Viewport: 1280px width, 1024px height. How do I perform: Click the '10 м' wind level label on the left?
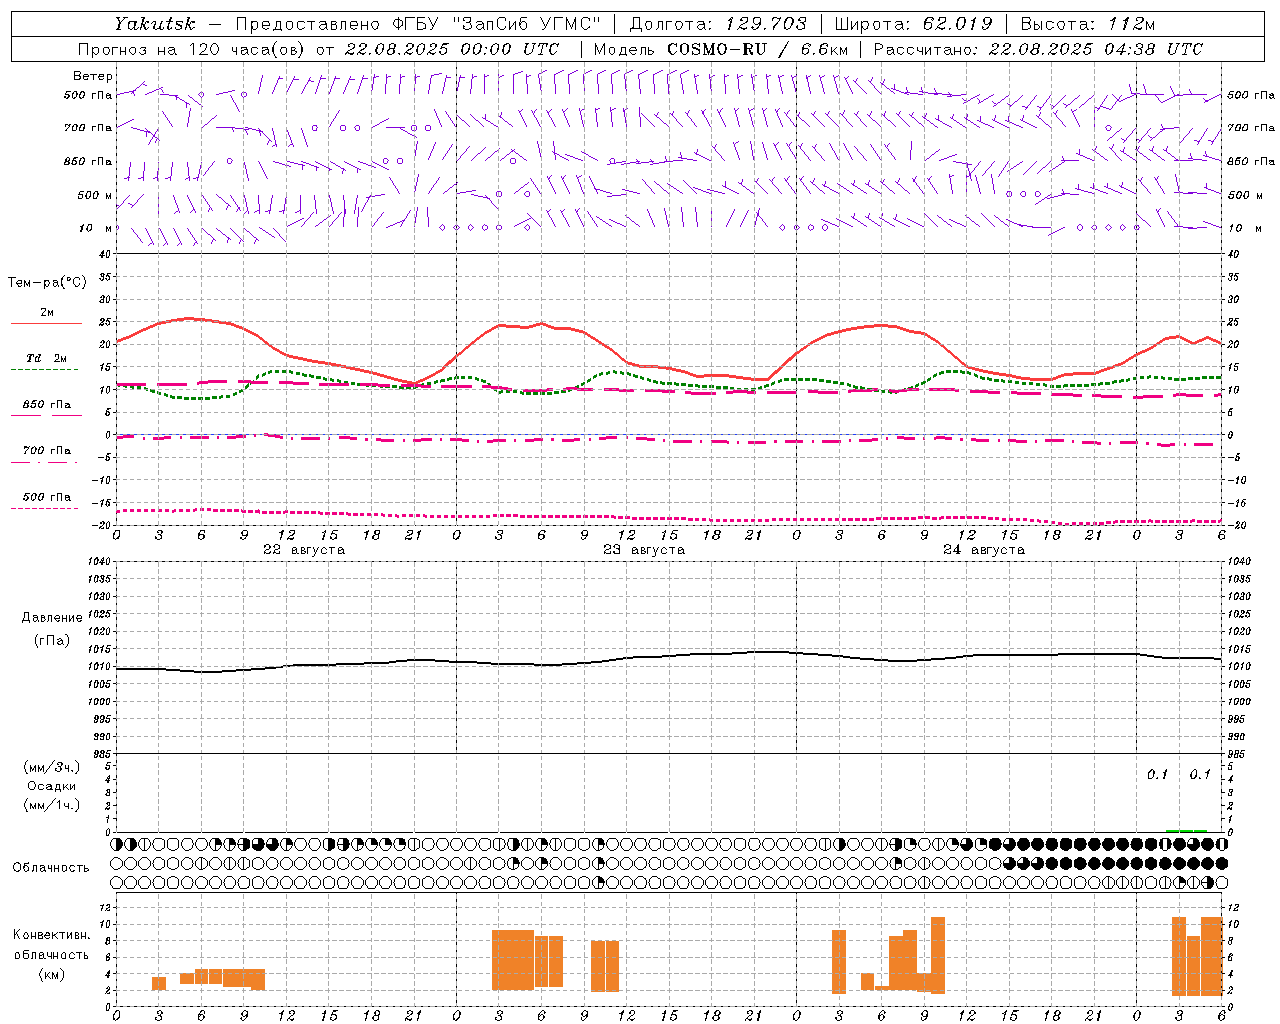[95, 228]
